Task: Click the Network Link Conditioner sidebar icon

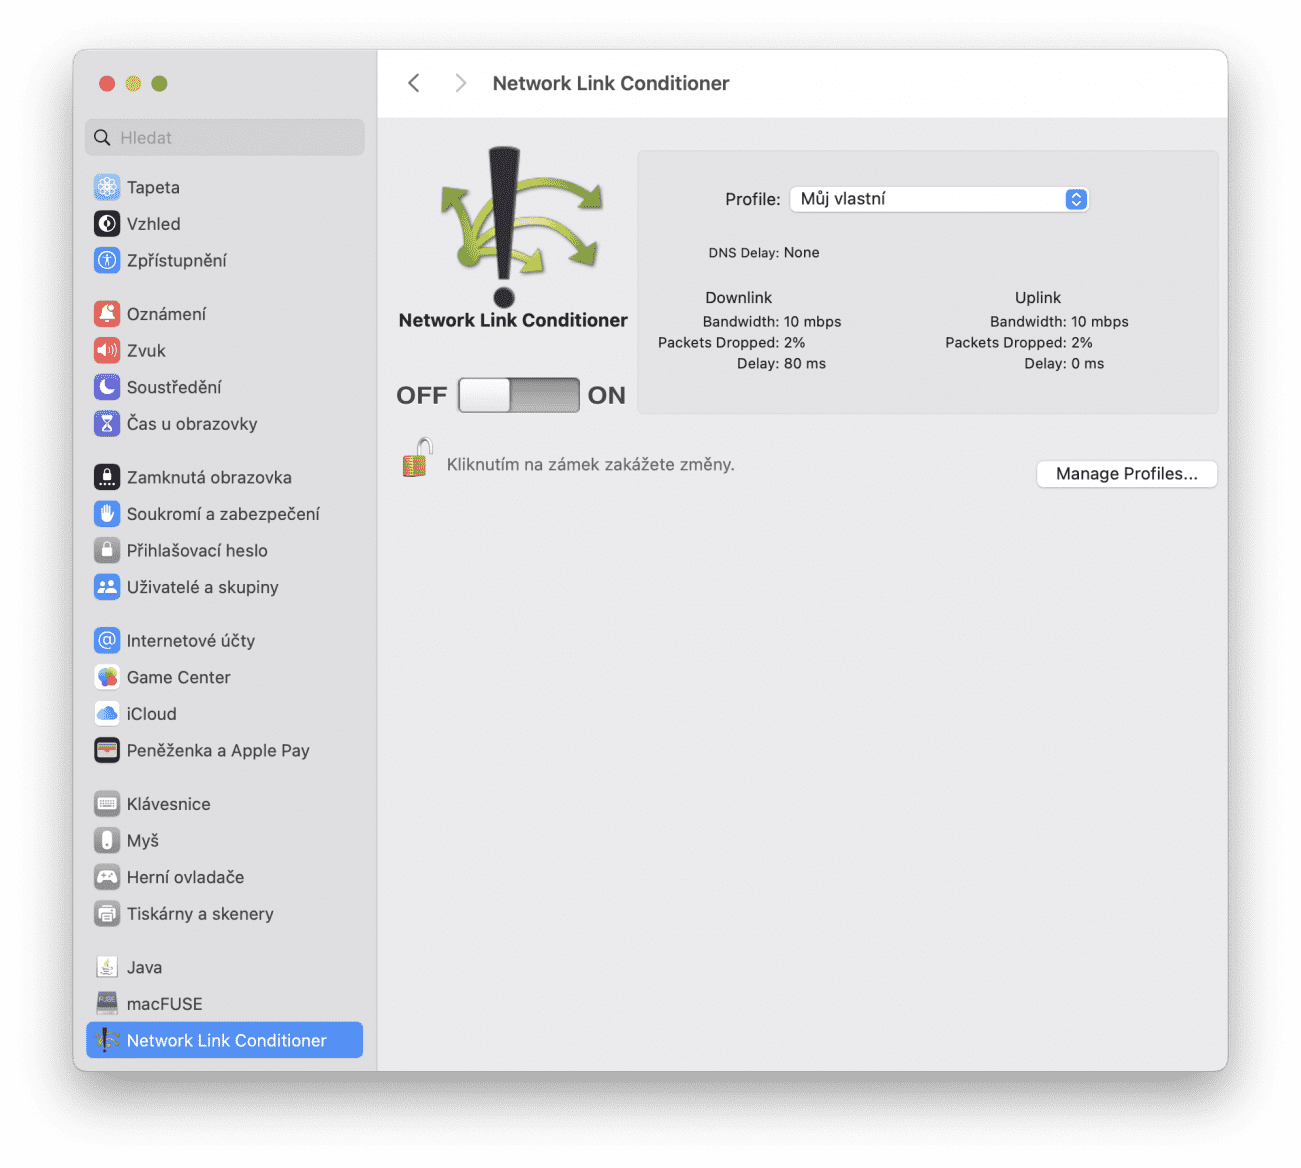Action: click(x=107, y=1040)
